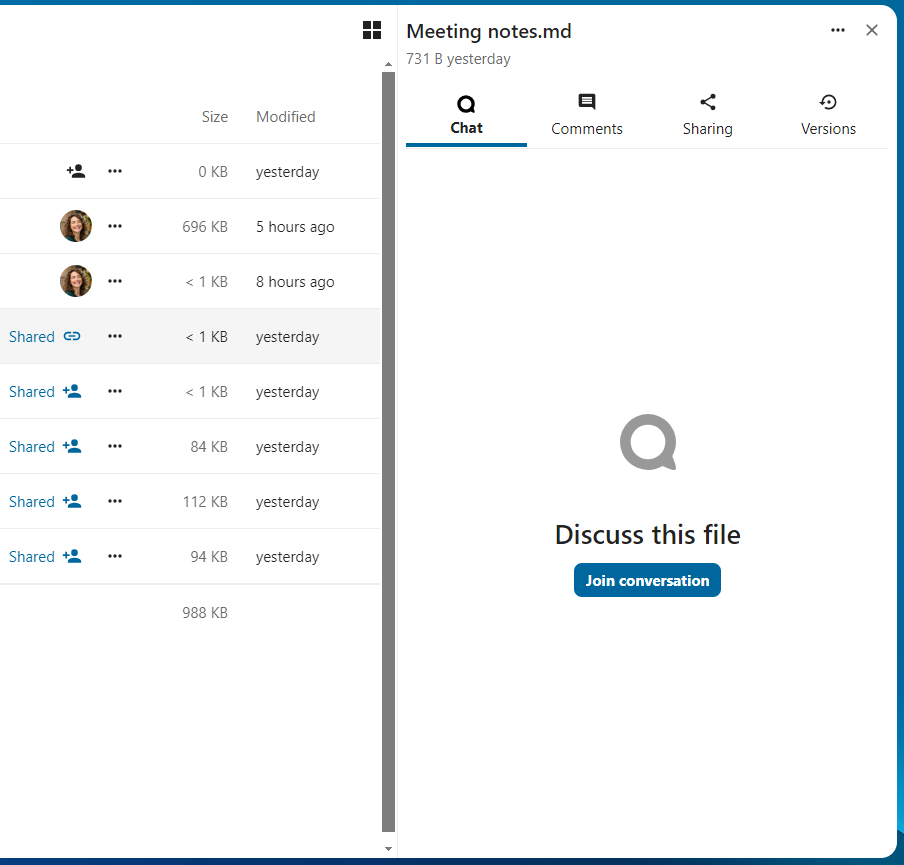904x865 pixels.
Task: Click the Join conversation button
Action: click(647, 580)
